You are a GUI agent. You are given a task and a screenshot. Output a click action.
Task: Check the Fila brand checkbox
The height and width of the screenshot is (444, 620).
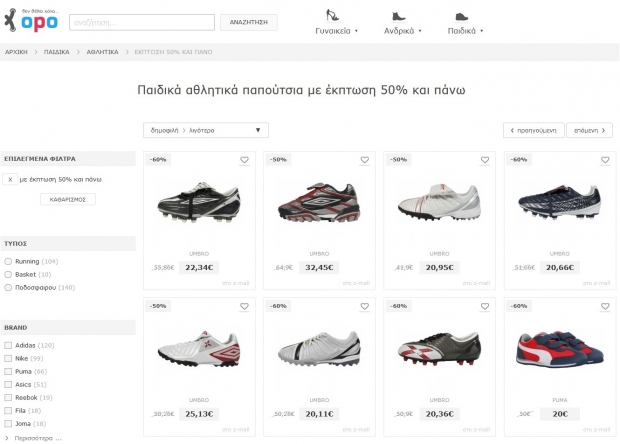[8, 410]
